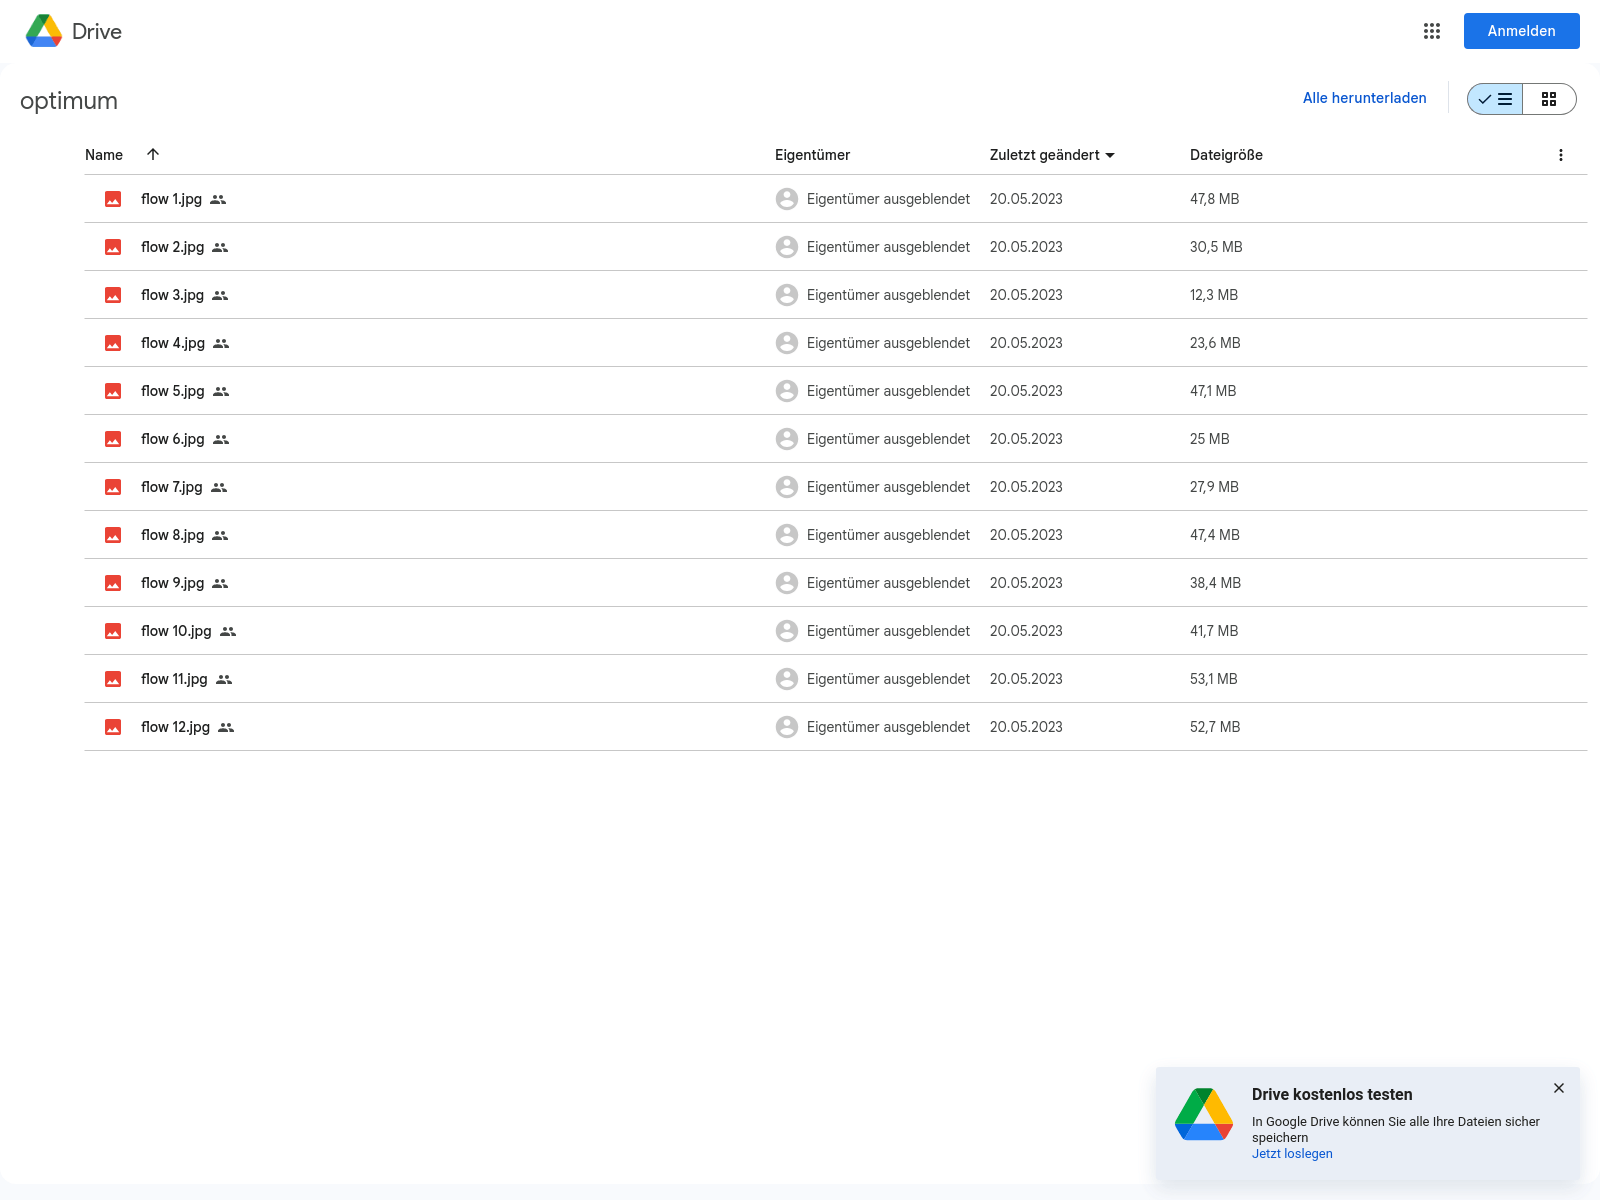Click the 38,4 MB file size
The height and width of the screenshot is (1200, 1600).
(1215, 583)
